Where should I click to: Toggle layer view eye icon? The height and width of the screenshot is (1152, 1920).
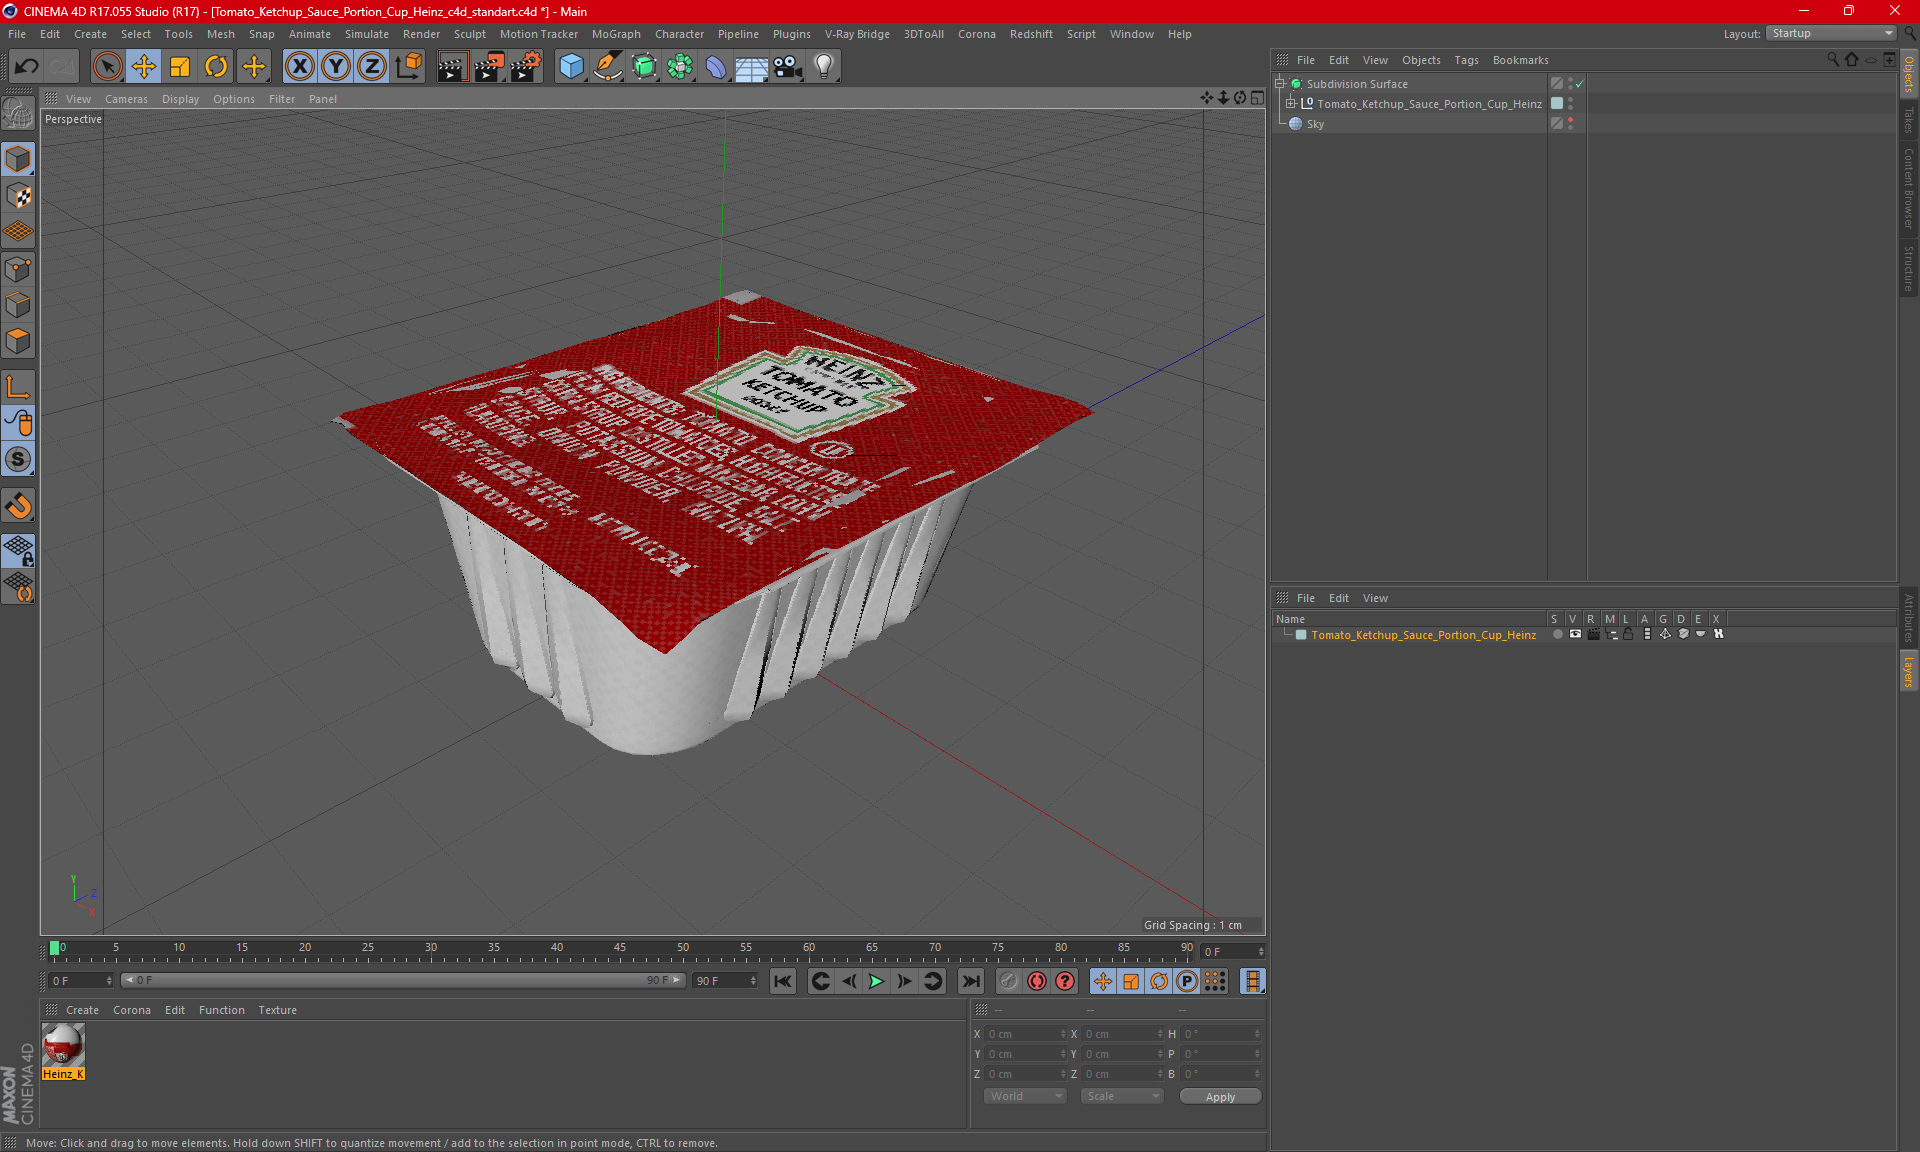pyautogui.click(x=1575, y=634)
